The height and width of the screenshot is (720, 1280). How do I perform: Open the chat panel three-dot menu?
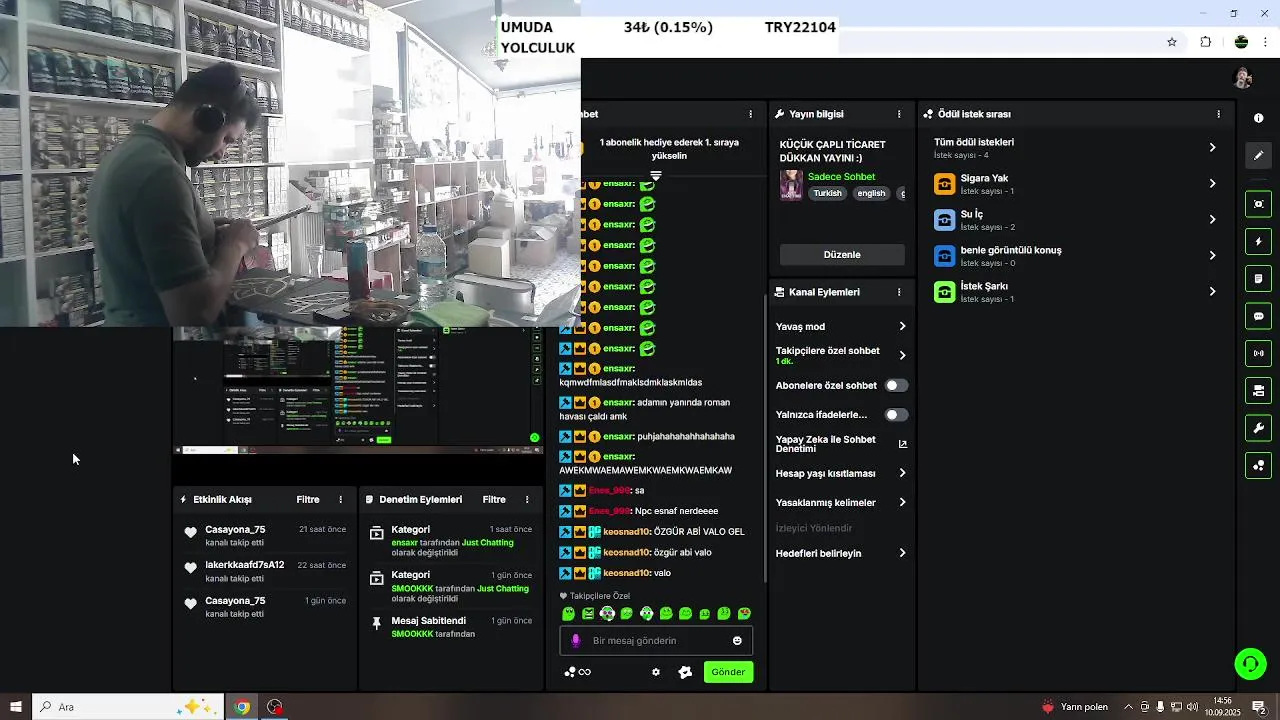(x=751, y=114)
